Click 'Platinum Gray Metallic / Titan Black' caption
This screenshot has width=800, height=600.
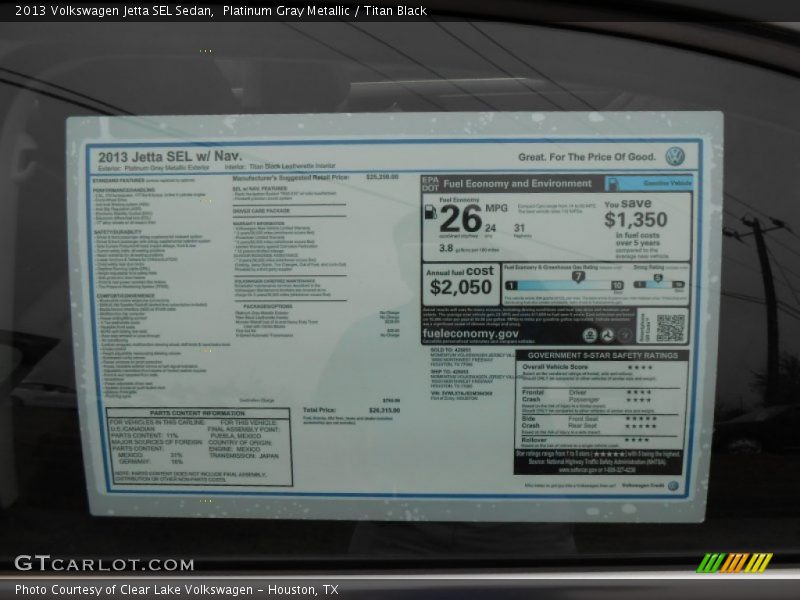tap(324, 11)
